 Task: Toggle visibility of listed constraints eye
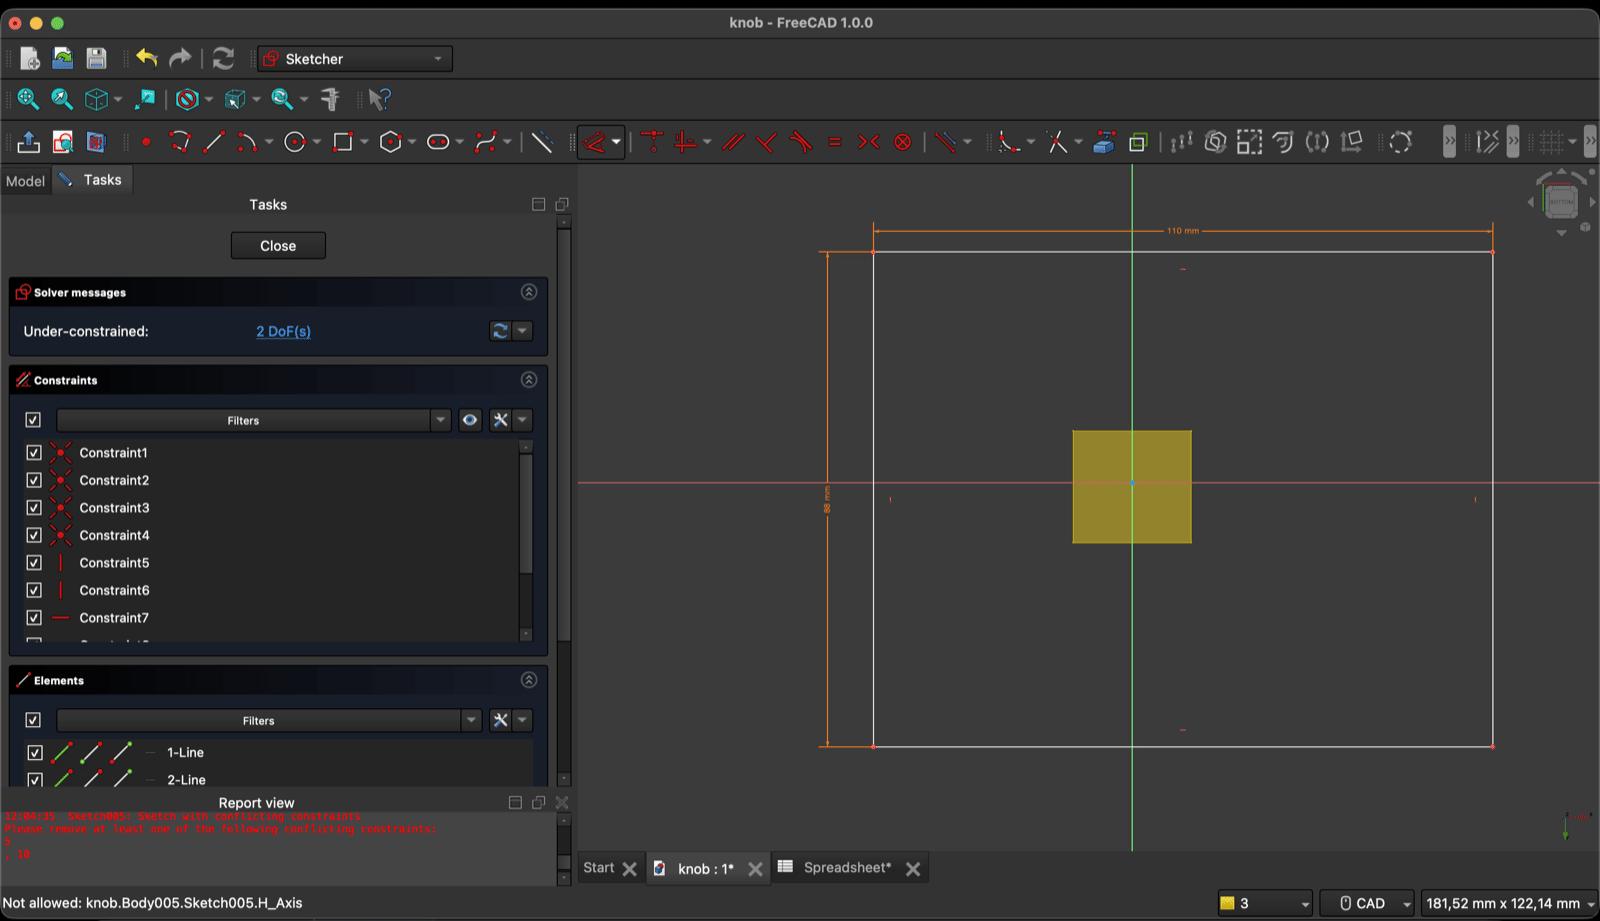coord(470,420)
